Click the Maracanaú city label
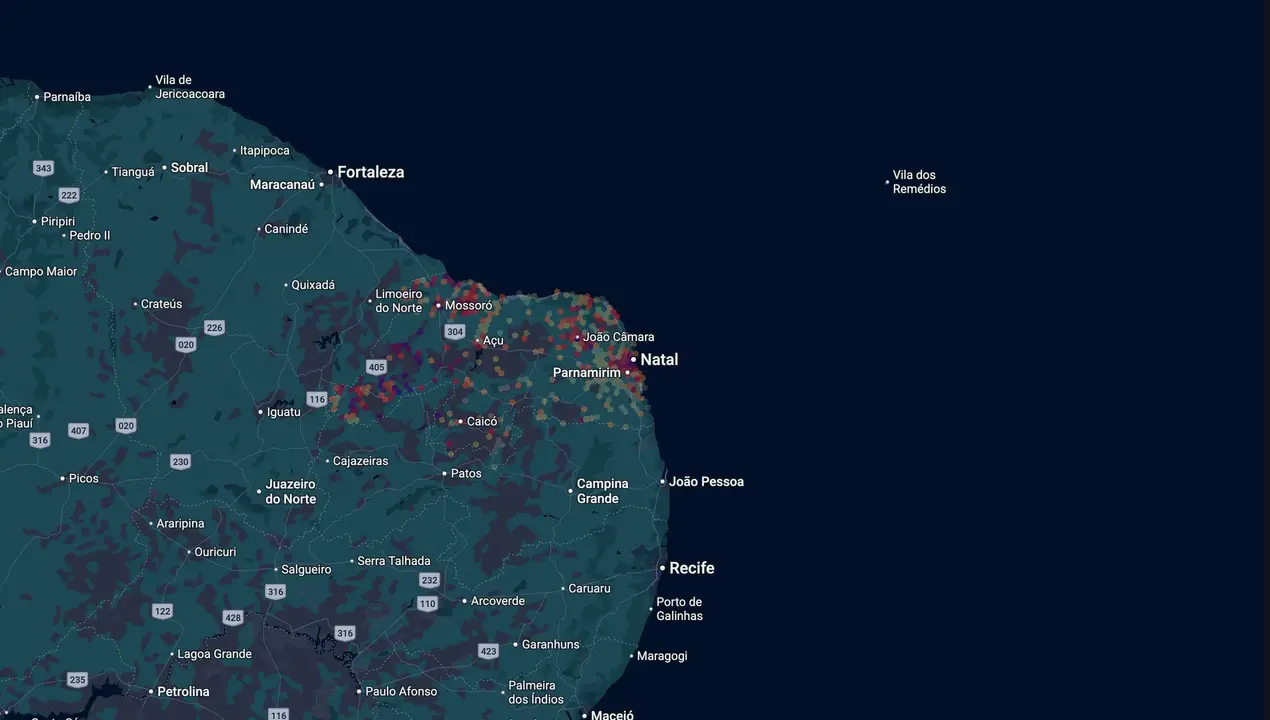Viewport: 1270px width, 720px height. 283,185
